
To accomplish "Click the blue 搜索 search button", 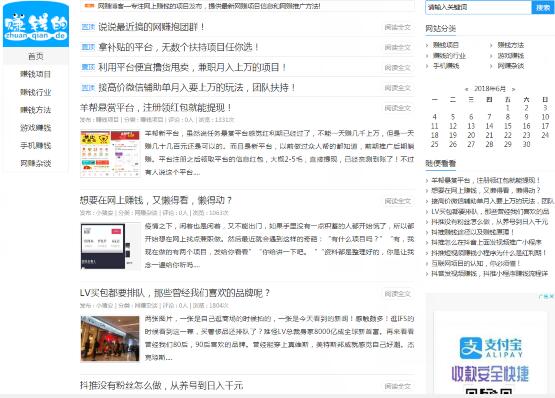I will pos(542,7).
